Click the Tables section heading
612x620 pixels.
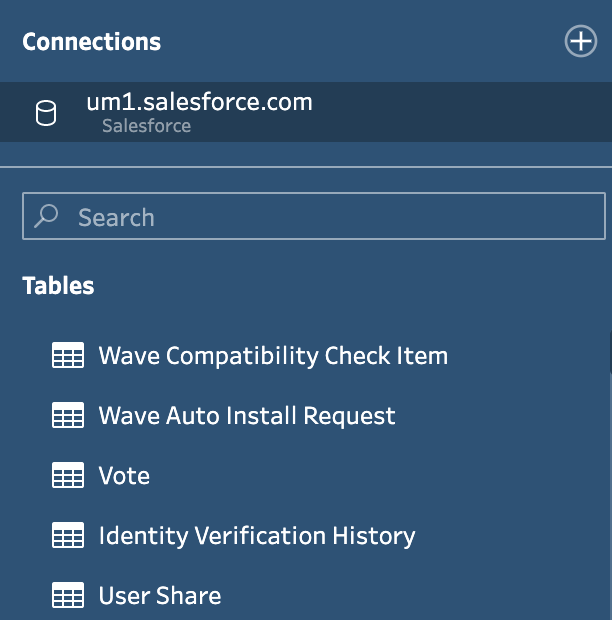point(58,285)
